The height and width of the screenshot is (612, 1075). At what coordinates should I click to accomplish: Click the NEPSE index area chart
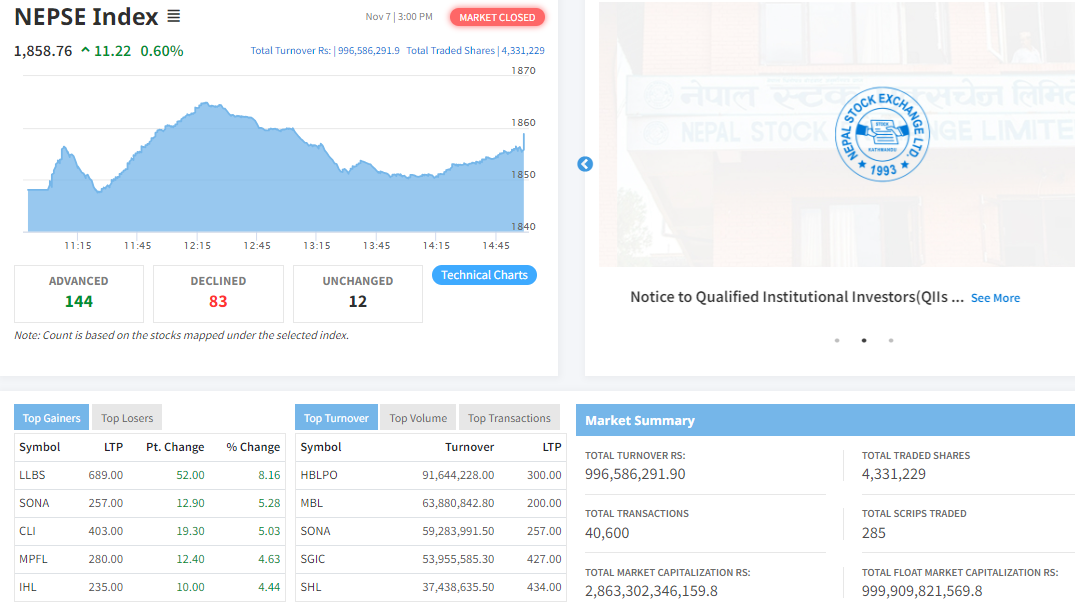click(276, 168)
